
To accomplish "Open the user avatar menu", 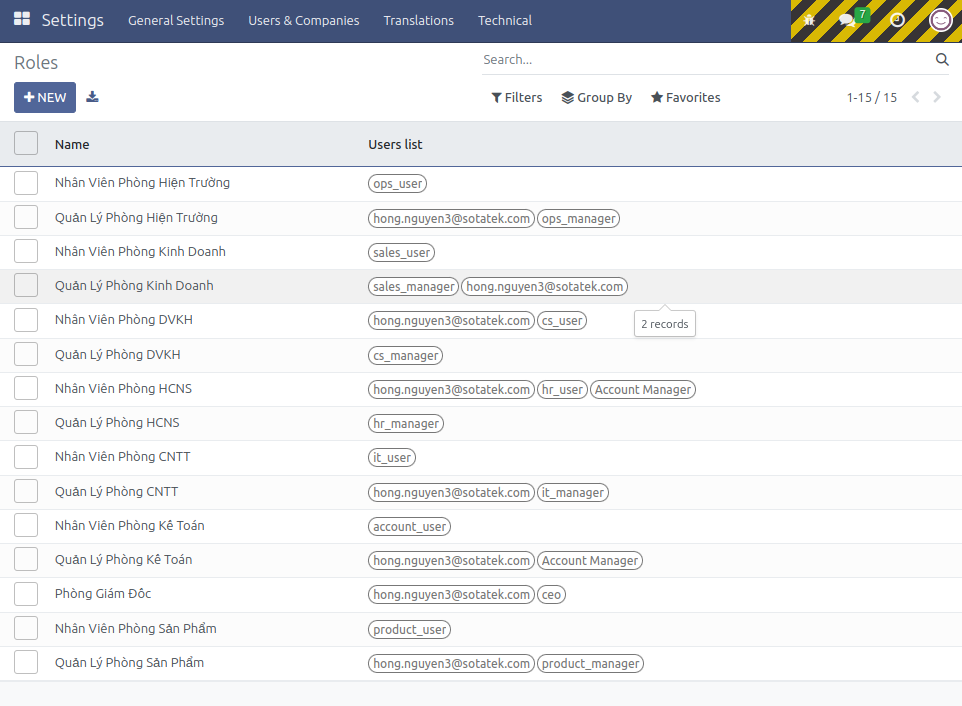I will (940, 20).
